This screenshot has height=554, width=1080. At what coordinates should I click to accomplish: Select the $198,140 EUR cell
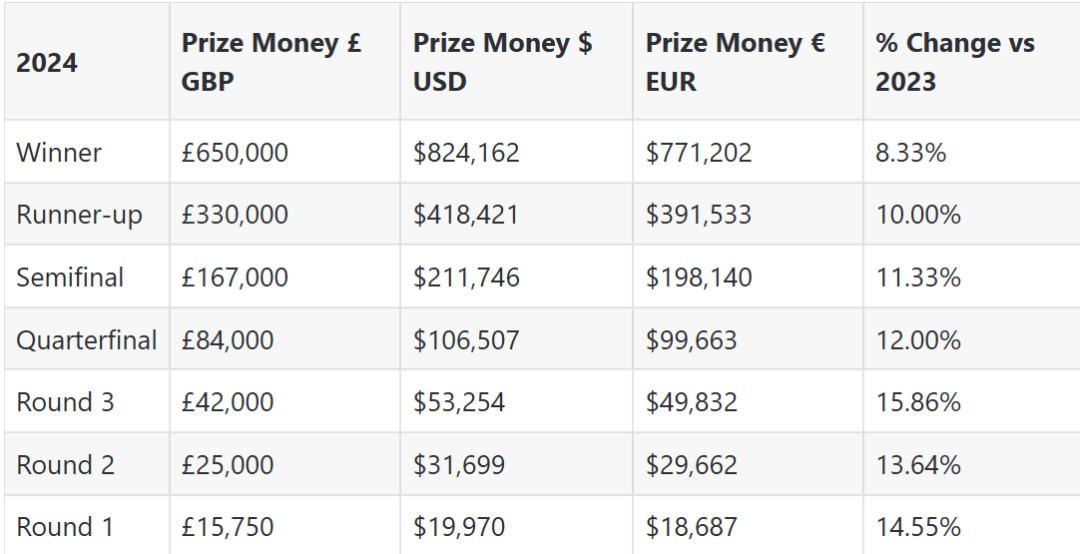pyautogui.click(x=699, y=277)
